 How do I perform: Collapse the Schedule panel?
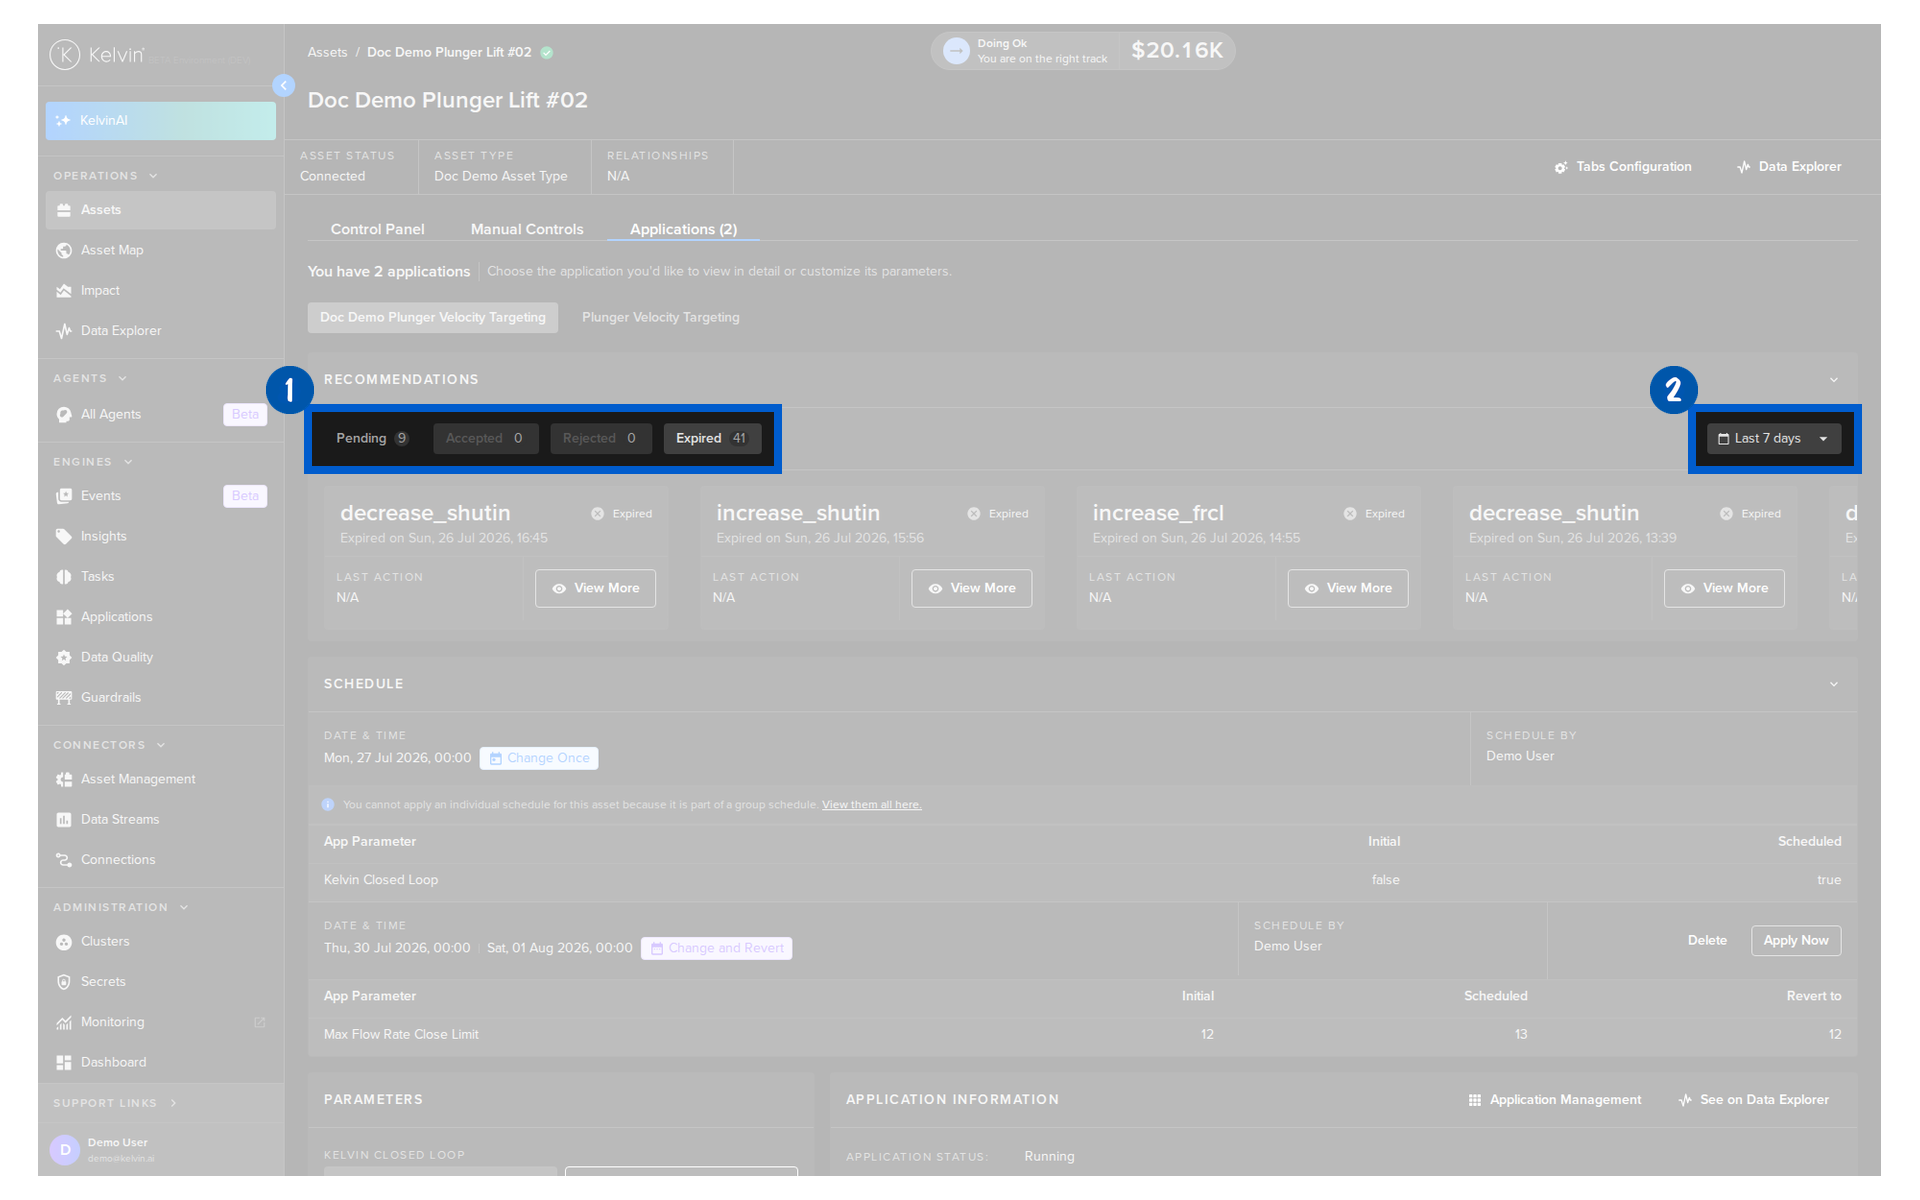(1834, 684)
